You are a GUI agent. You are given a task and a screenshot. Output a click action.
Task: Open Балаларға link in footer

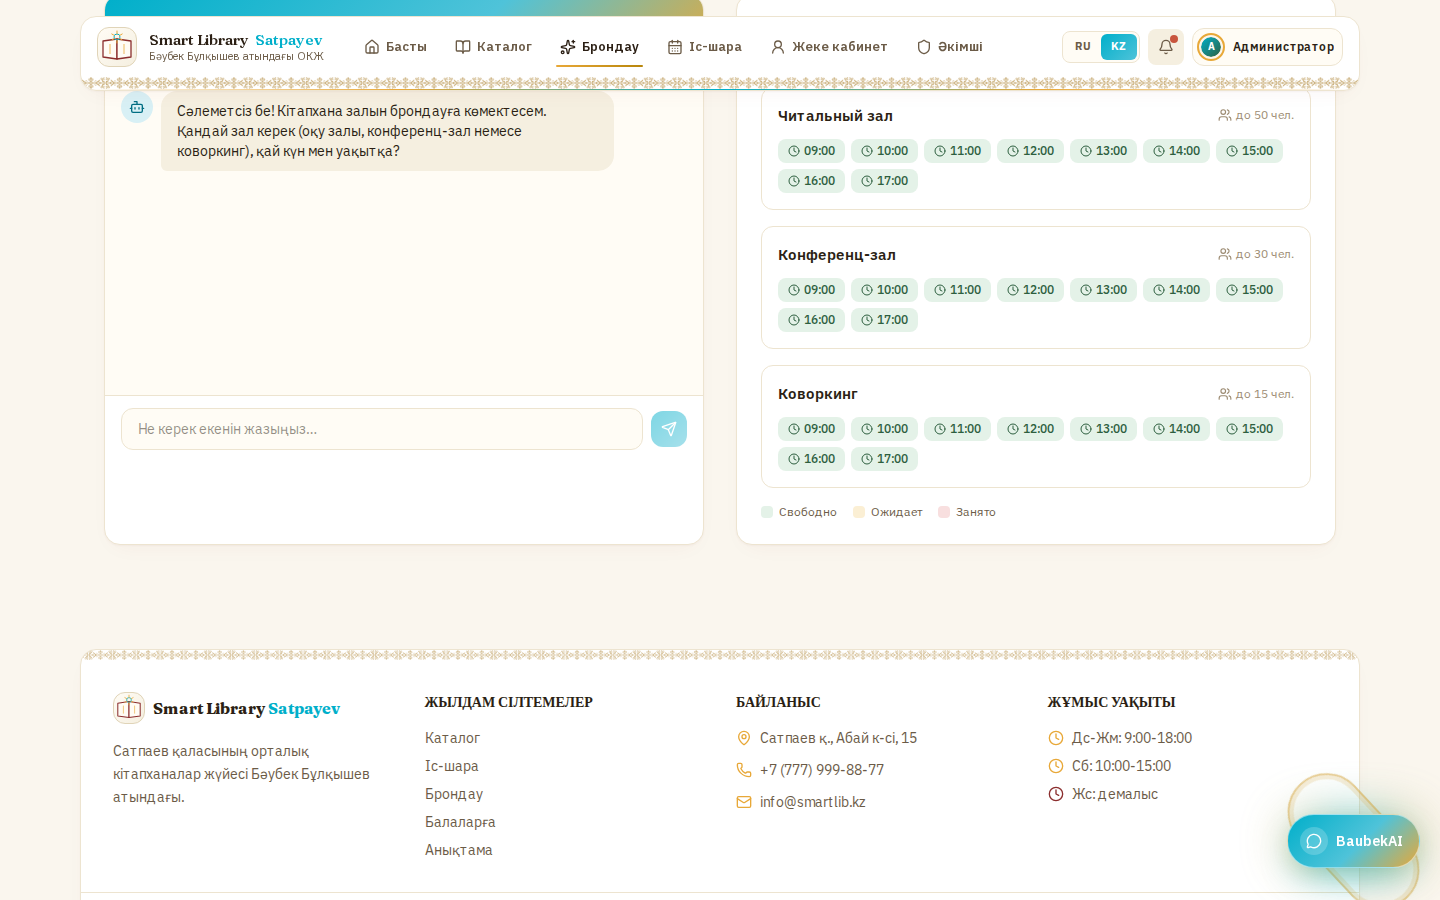click(x=460, y=822)
